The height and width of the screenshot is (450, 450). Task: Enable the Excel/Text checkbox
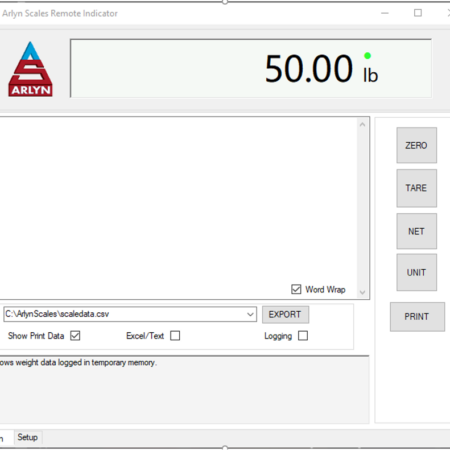click(x=175, y=336)
